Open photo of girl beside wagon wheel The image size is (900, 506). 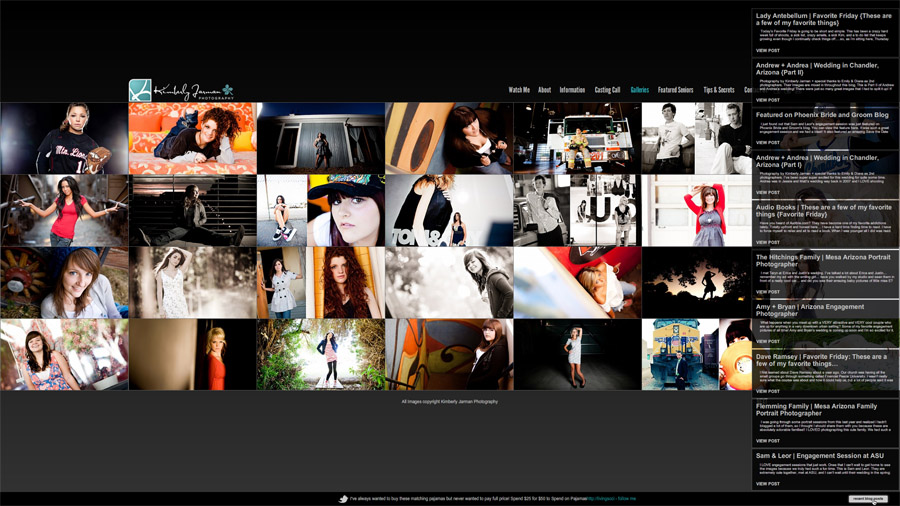click(64, 283)
